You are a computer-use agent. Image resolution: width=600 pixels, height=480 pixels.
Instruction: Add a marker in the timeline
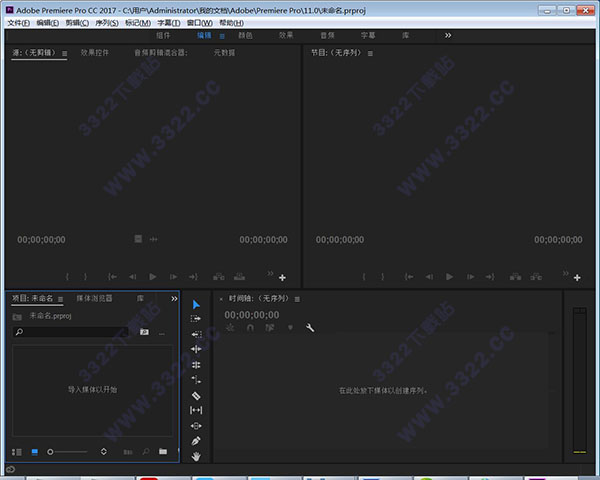coord(290,328)
